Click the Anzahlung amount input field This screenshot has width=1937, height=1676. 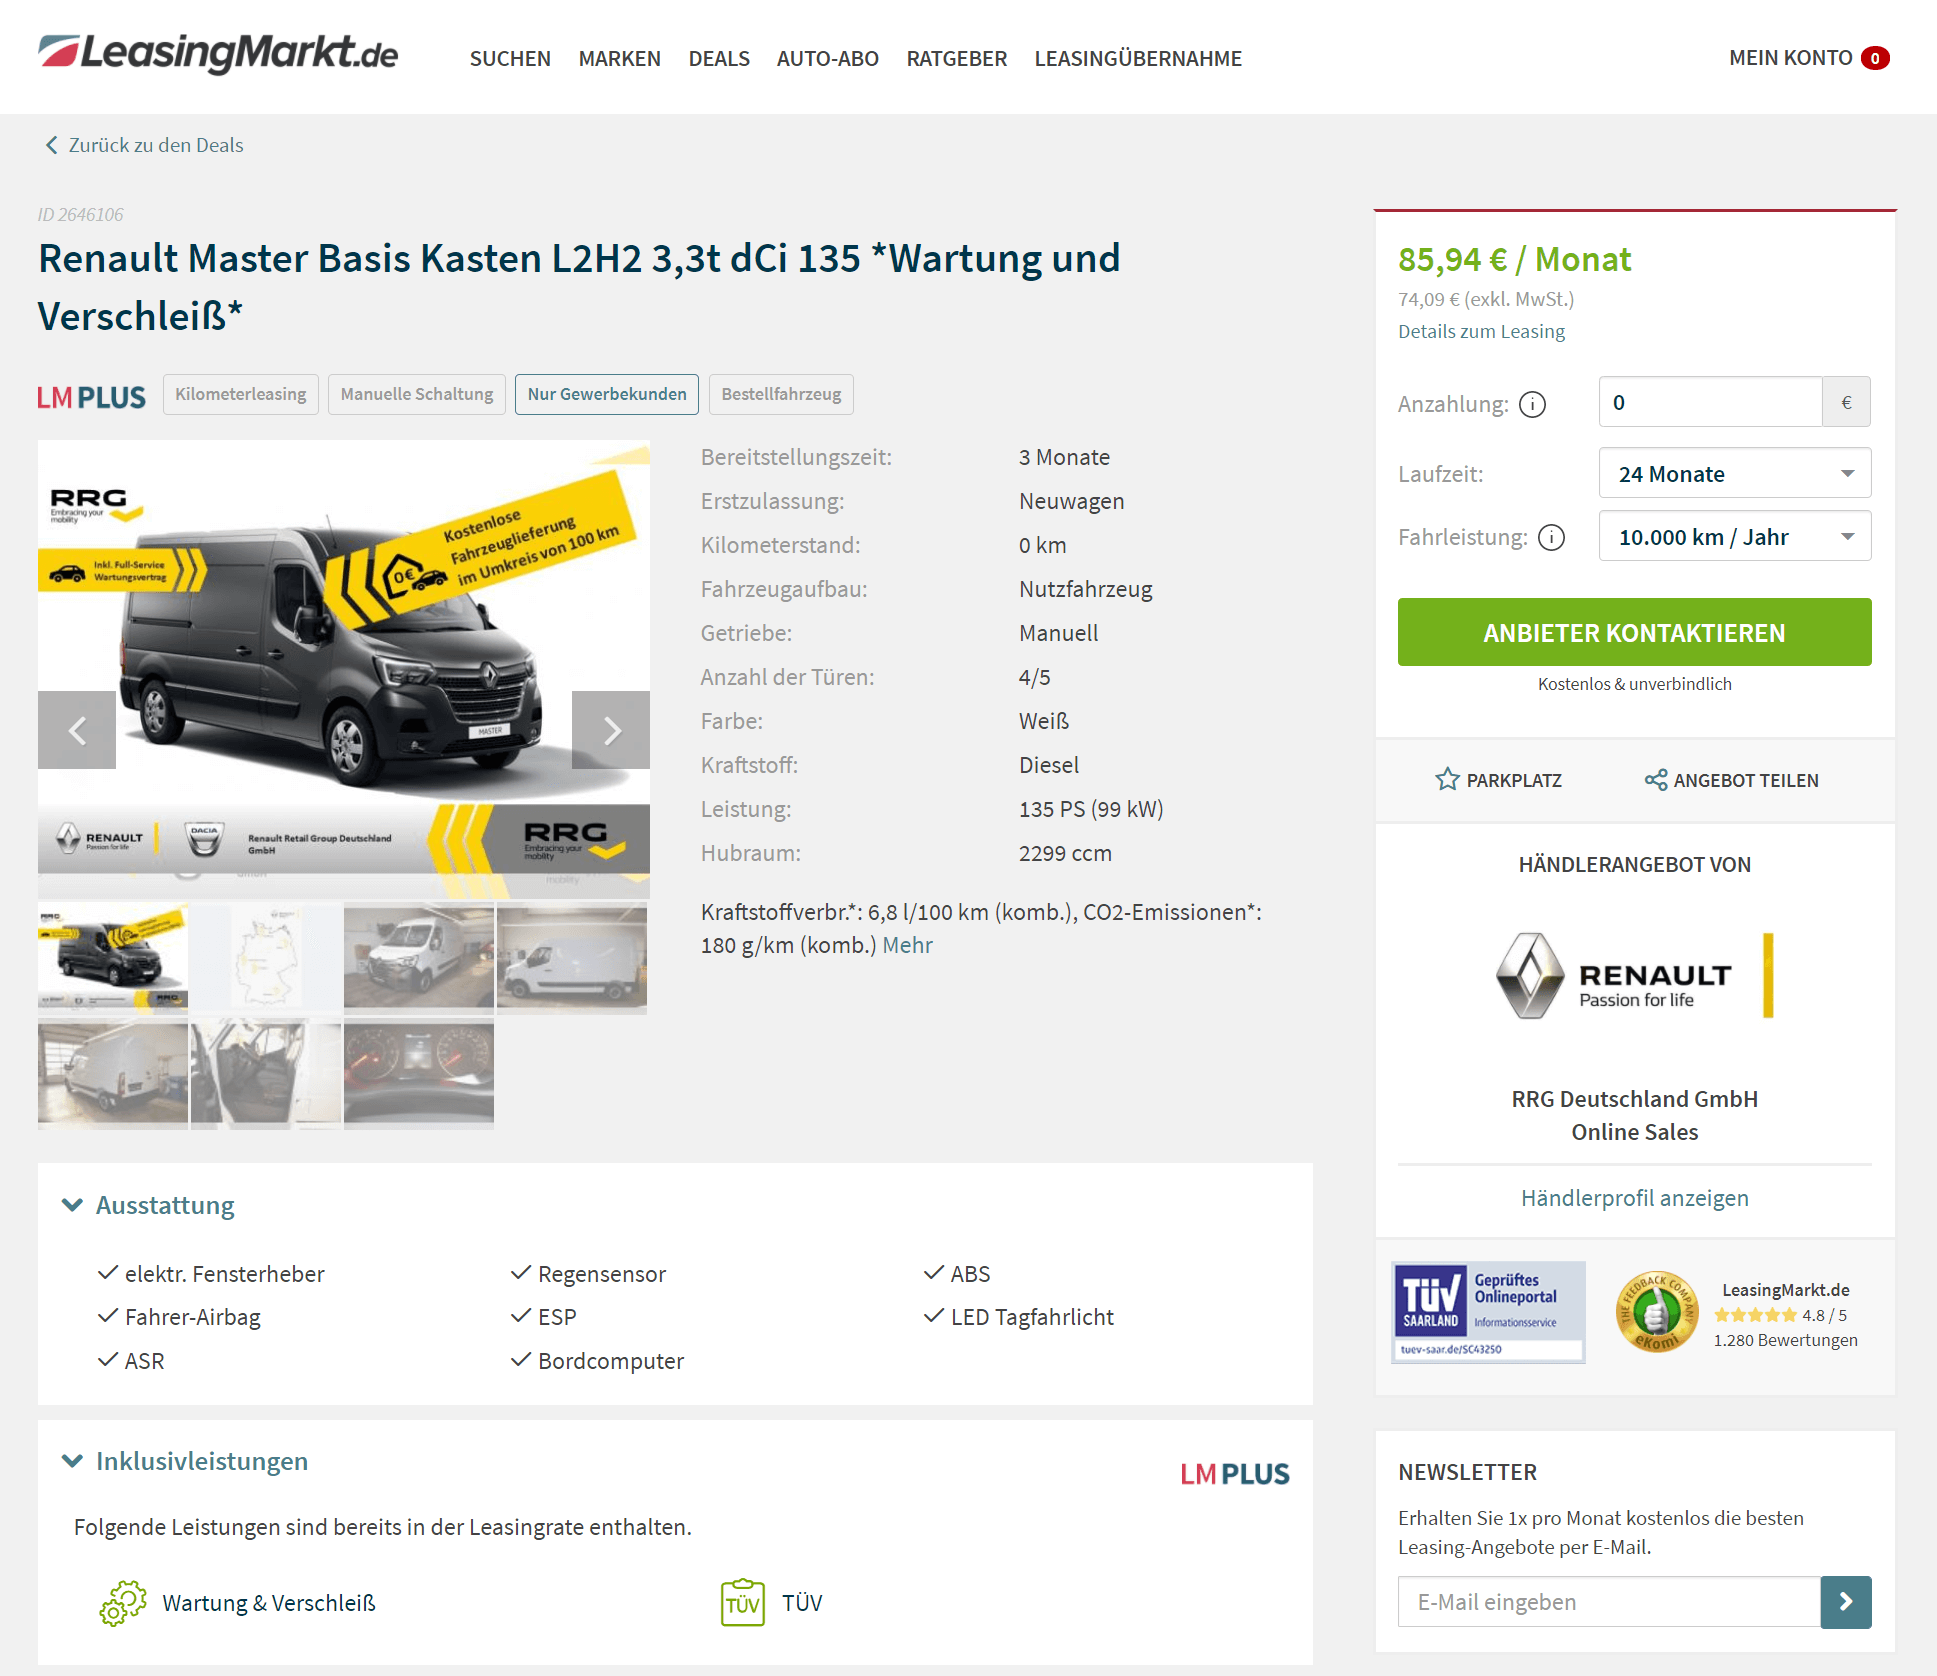pyautogui.click(x=1710, y=402)
